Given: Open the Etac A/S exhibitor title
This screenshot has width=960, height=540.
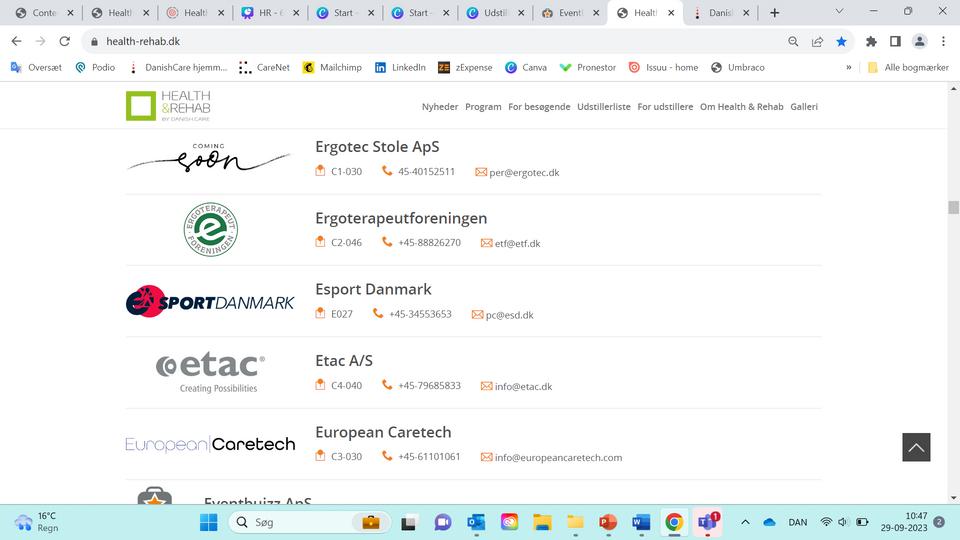Looking at the screenshot, I should tap(344, 361).
